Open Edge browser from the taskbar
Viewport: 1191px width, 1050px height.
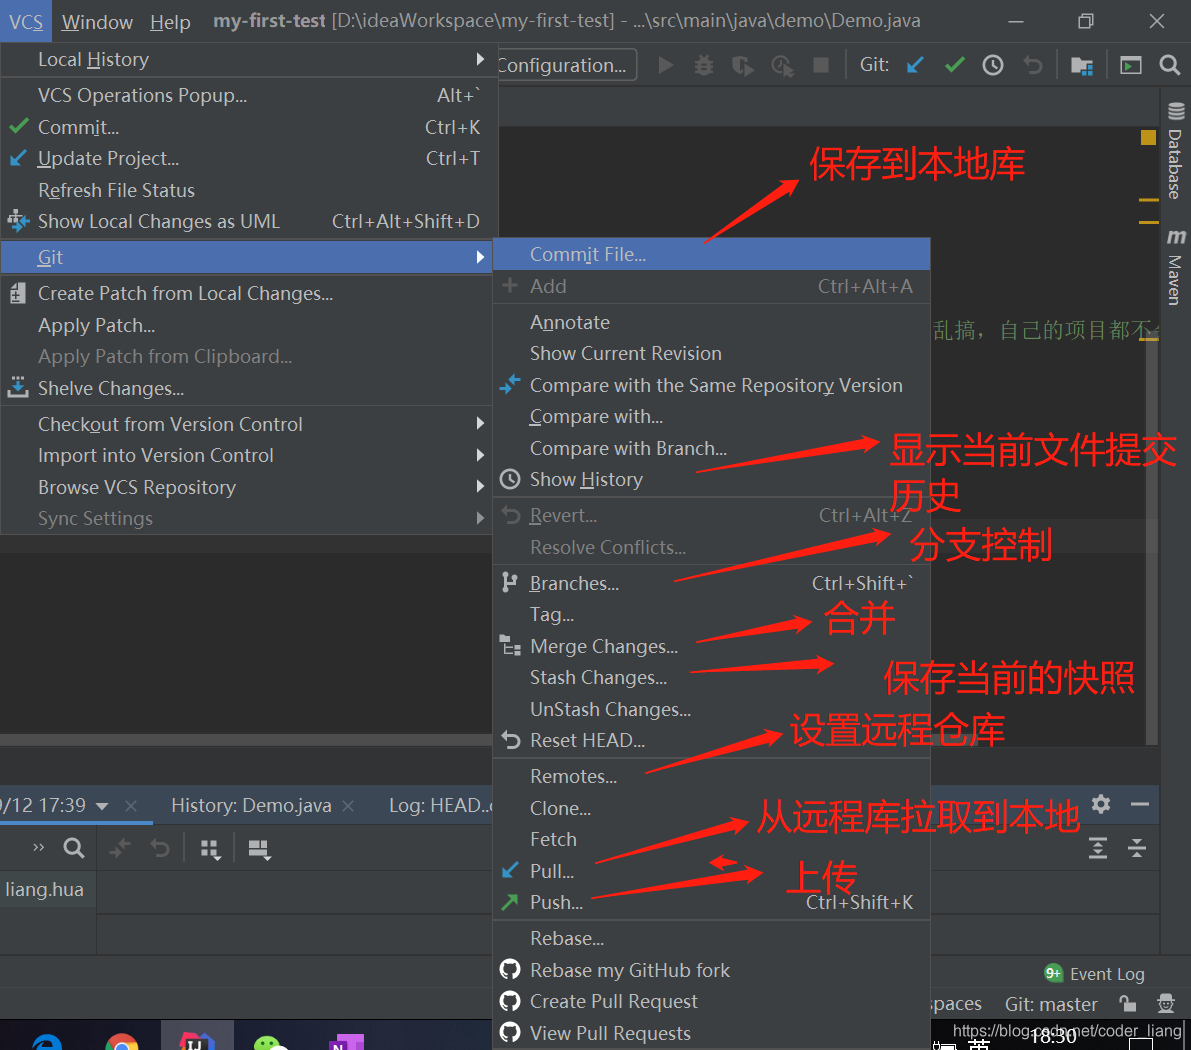pyautogui.click(x=47, y=1041)
